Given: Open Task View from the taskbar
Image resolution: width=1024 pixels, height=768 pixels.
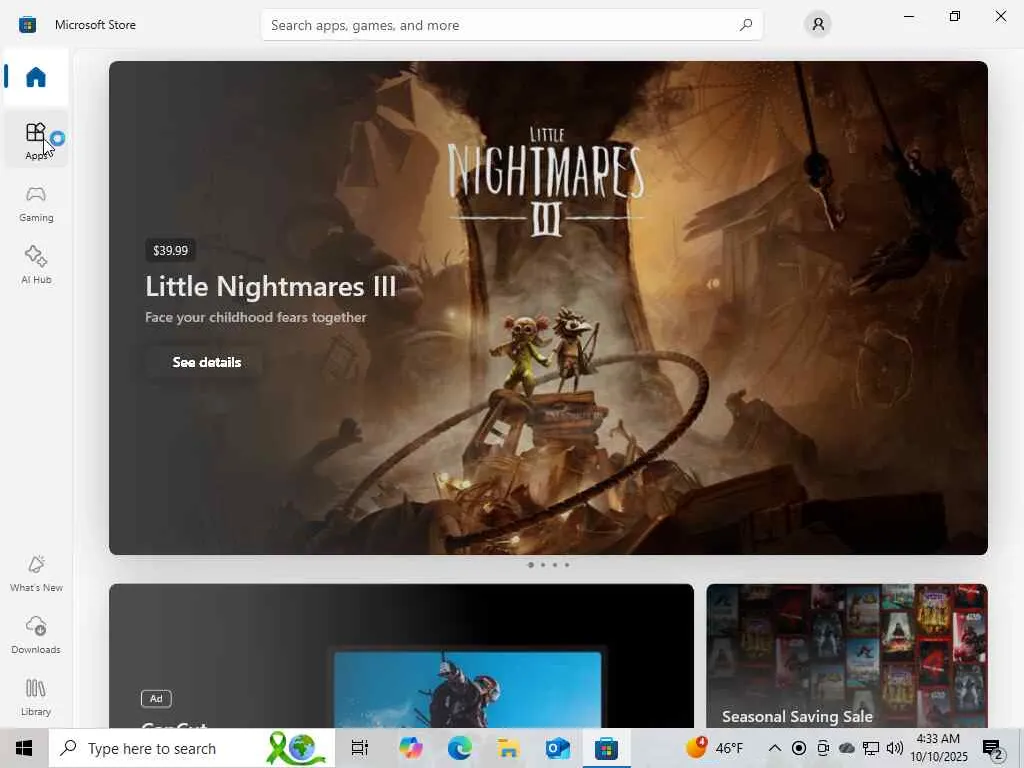Looking at the screenshot, I should (x=360, y=748).
